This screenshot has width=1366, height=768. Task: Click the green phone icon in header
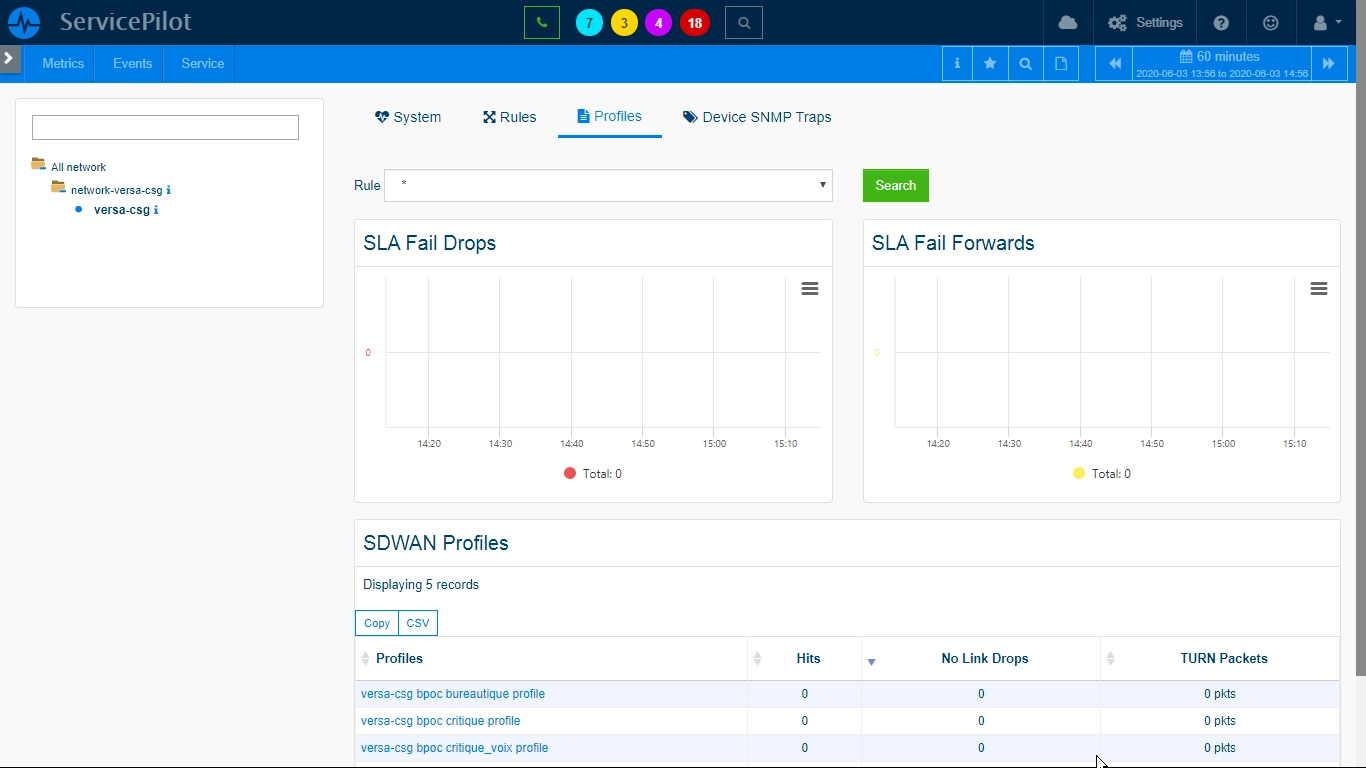pos(541,22)
